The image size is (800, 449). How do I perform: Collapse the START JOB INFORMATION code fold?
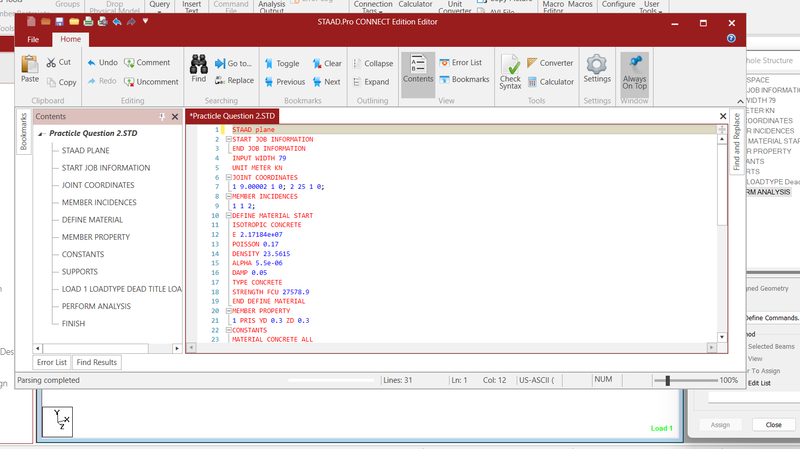(229, 139)
